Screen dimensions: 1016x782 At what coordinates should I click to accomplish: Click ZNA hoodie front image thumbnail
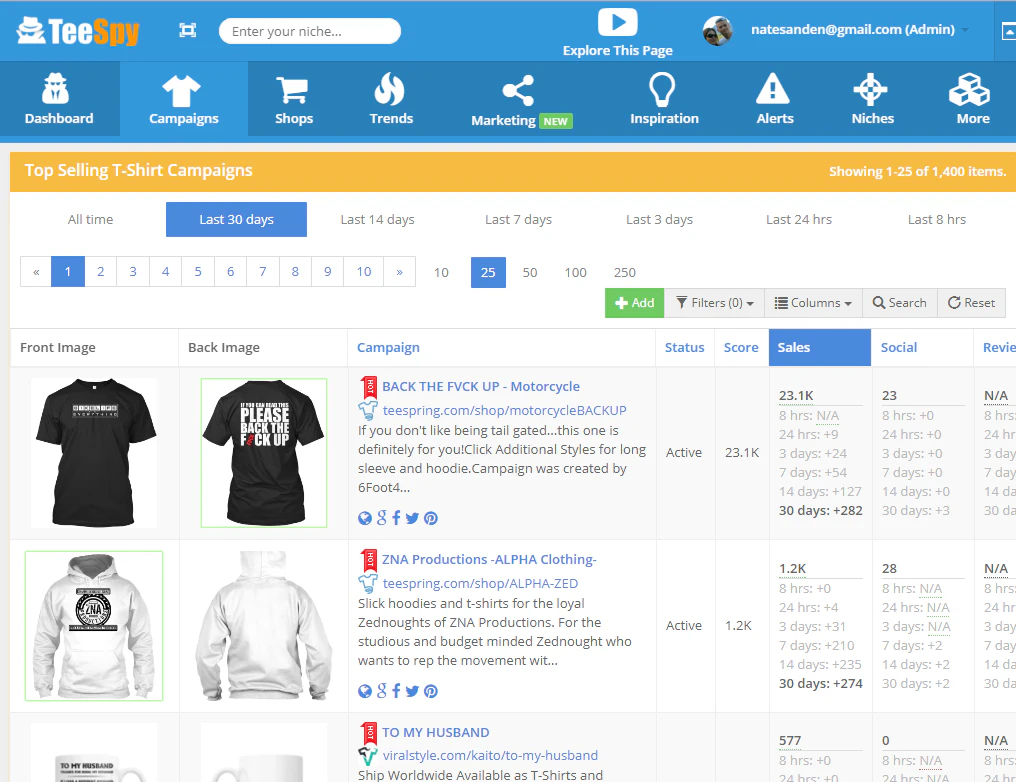[x=94, y=626]
